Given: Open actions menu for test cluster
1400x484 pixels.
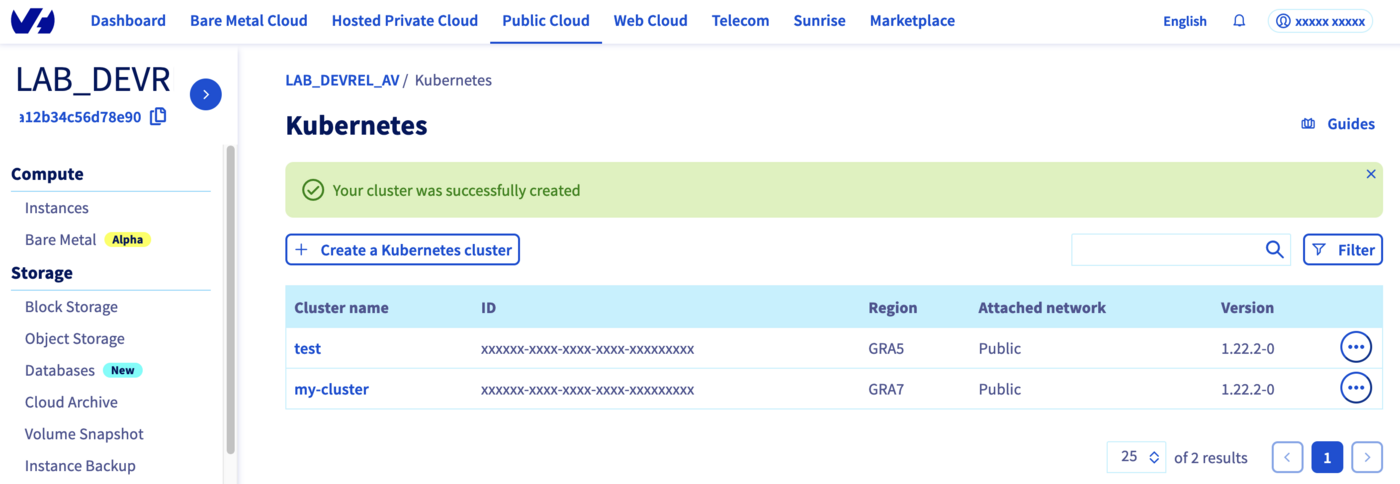Looking at the screenshot, I should coord(1356,348).
